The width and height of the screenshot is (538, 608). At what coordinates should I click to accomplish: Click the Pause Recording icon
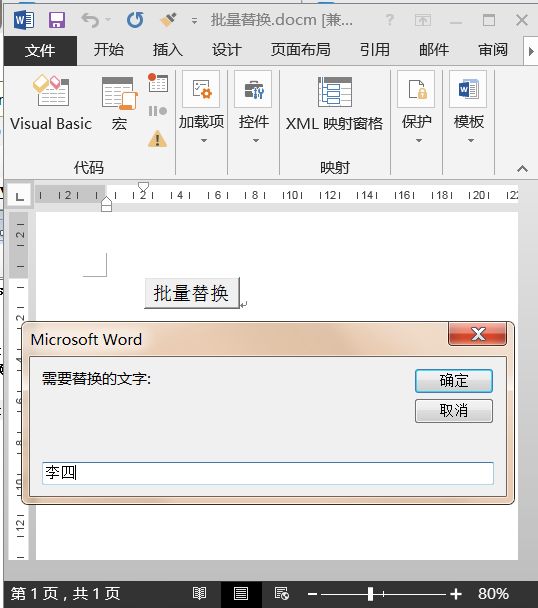coord(157,111)
